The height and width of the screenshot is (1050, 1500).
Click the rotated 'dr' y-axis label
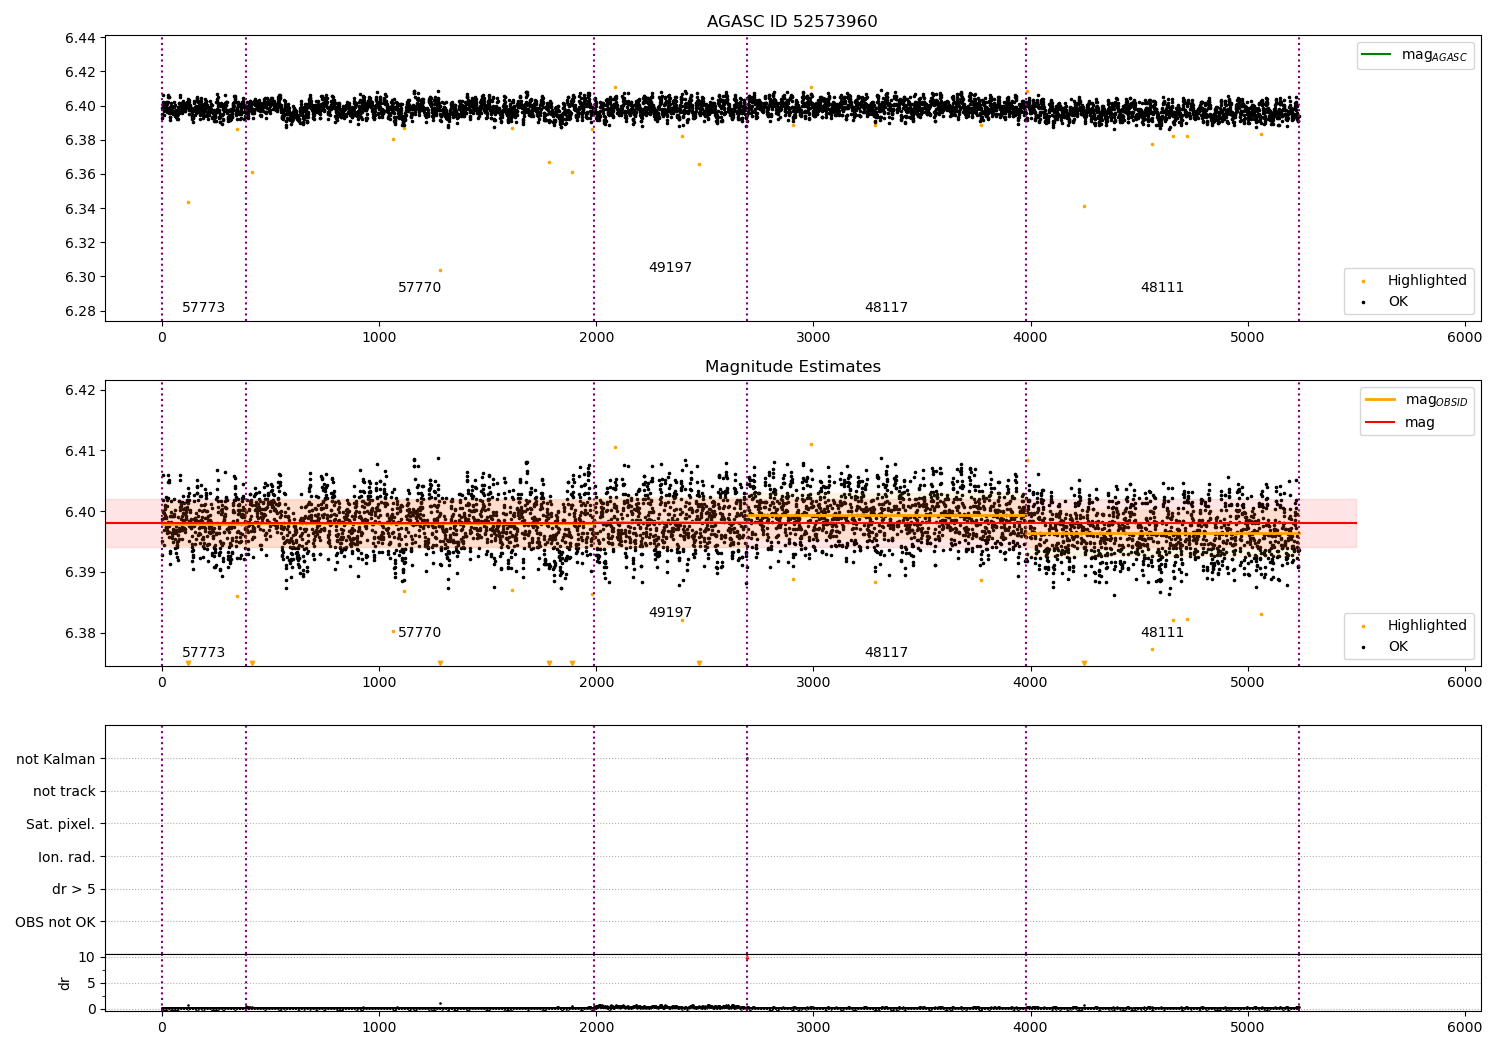(x=65, y=984)
